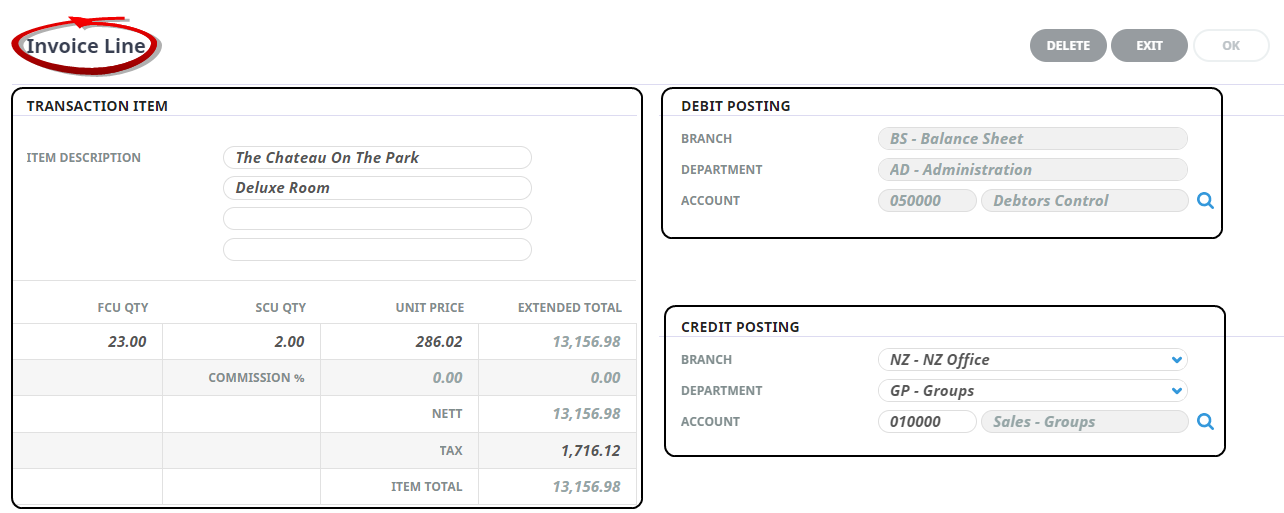Click the SCU QTY value 2.00
The image size is (1284, 513).
click(242, 342)
